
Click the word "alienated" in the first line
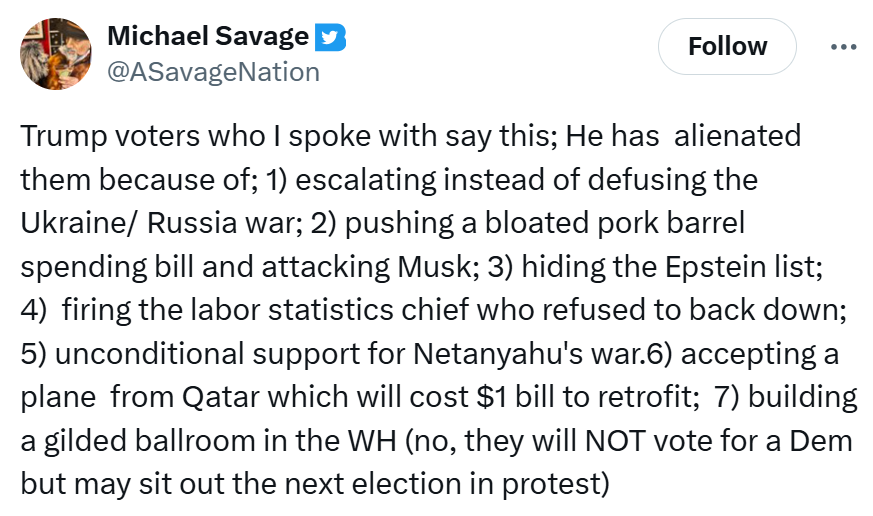tap(737, 135)
